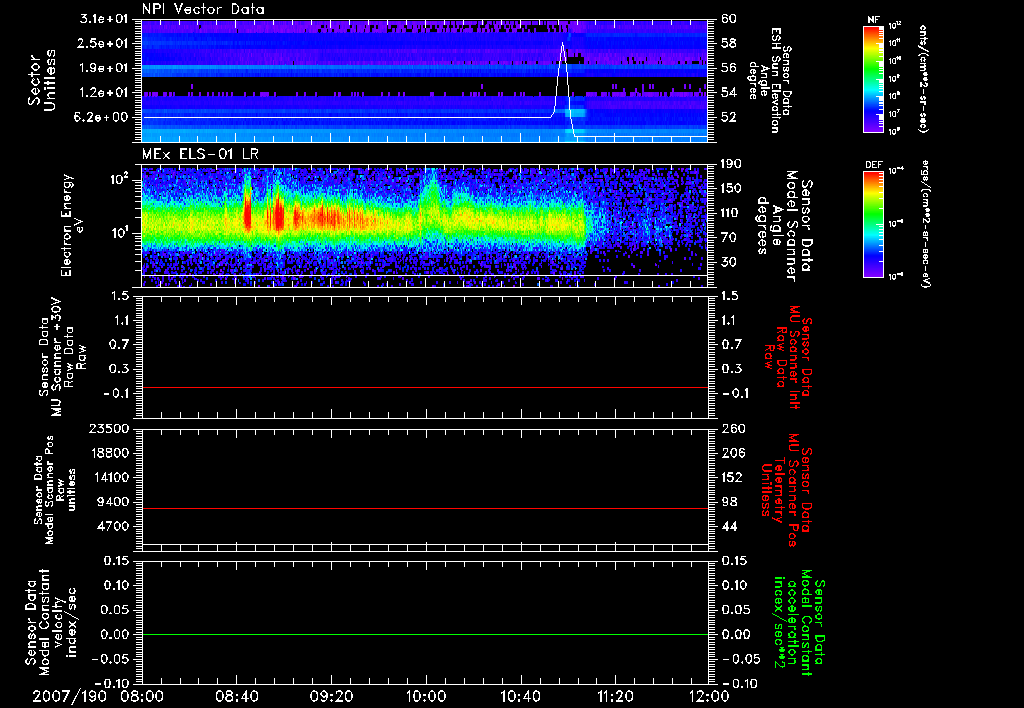Click the '98' Telemetry axis value

coord(729,502)
